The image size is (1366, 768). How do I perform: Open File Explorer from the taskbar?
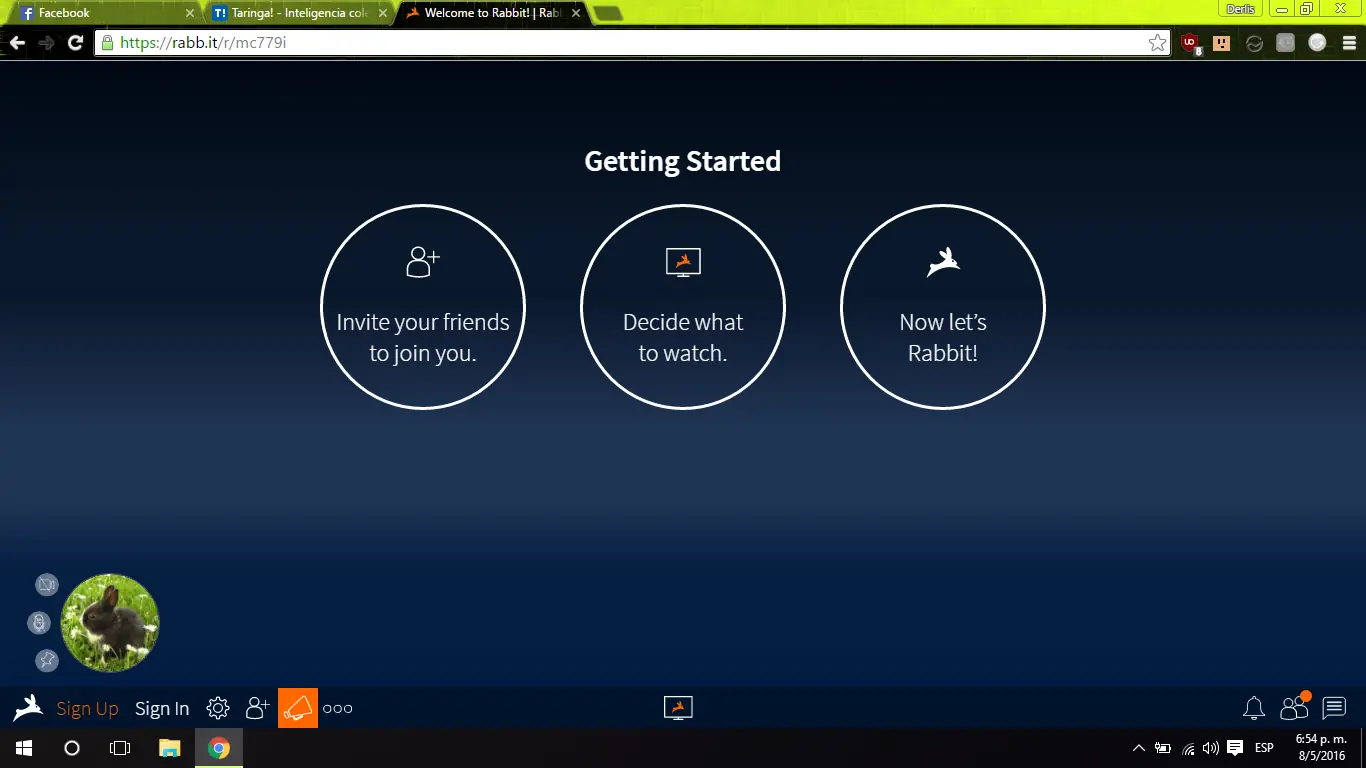click(x=170, y=748)
